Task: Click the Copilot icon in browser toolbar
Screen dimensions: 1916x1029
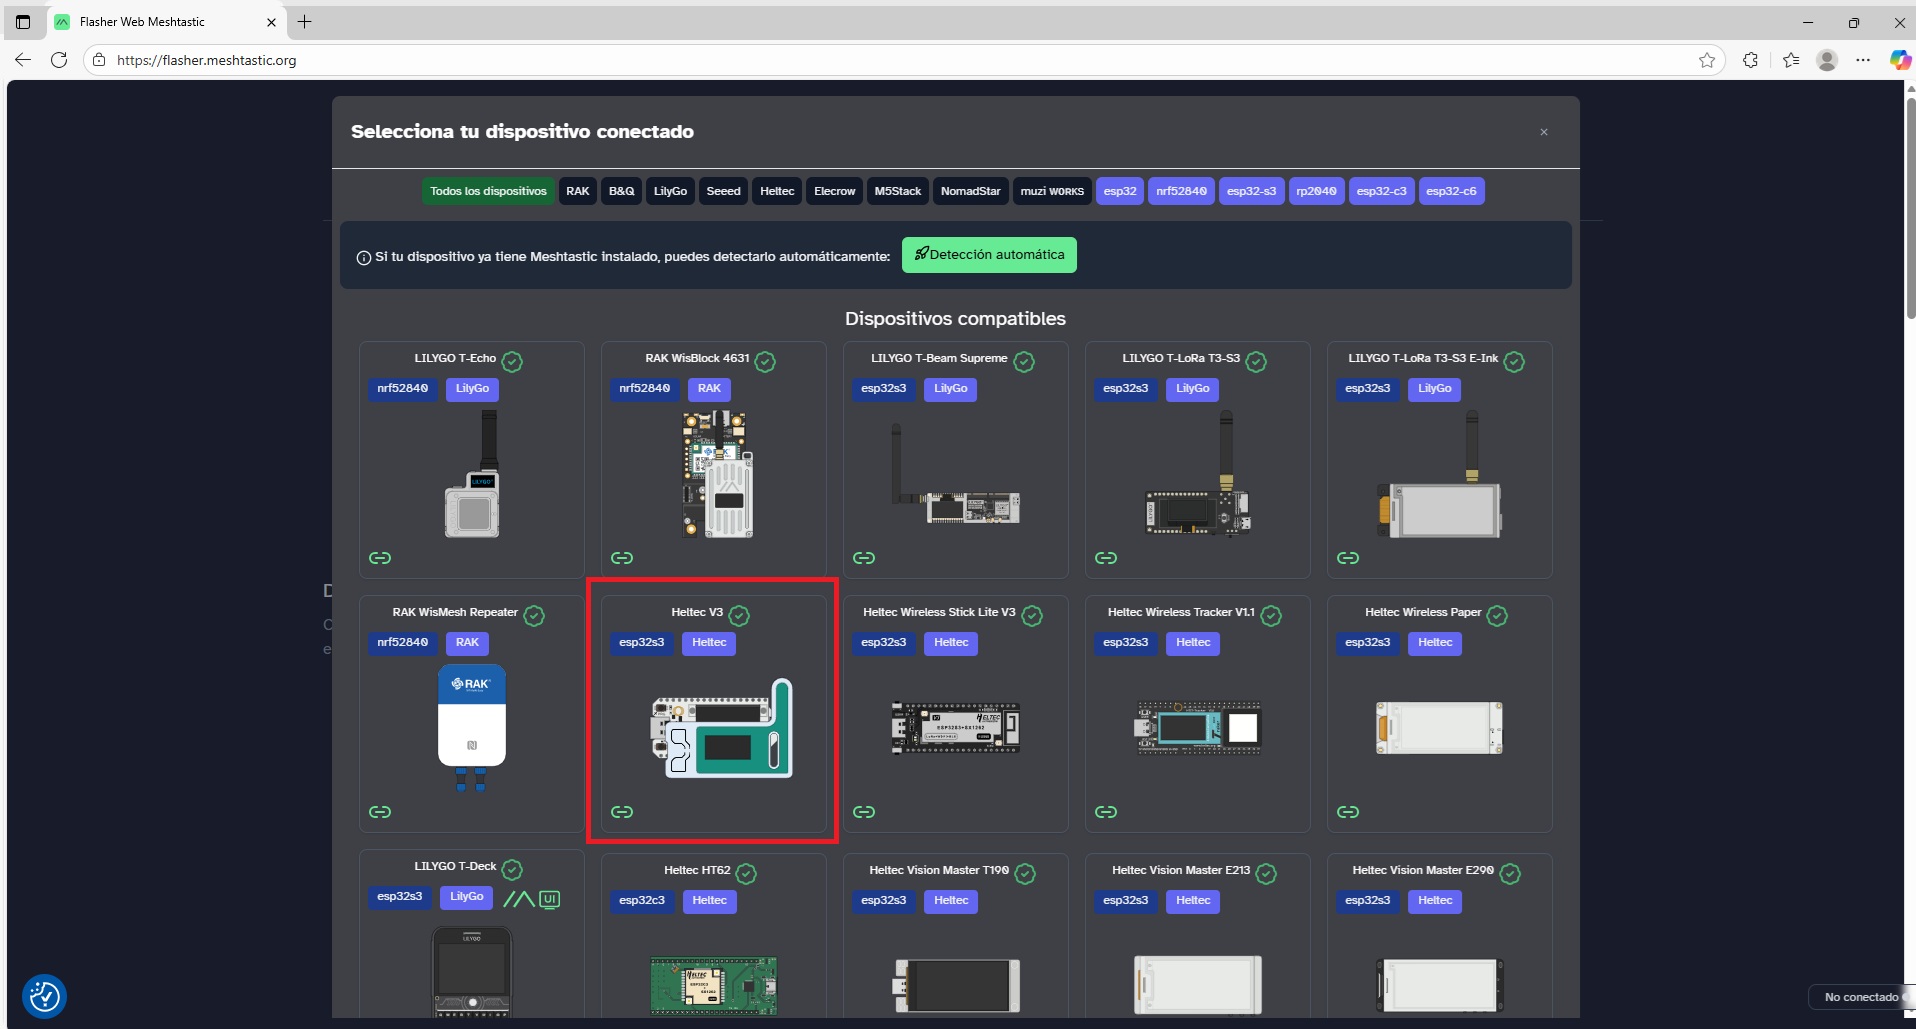Action: (1899, 60)
